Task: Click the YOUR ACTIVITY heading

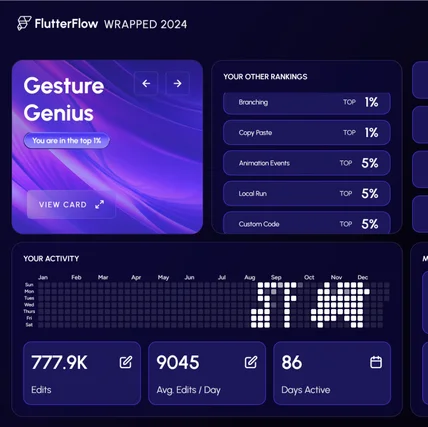Action: click(x=51, y=259)
